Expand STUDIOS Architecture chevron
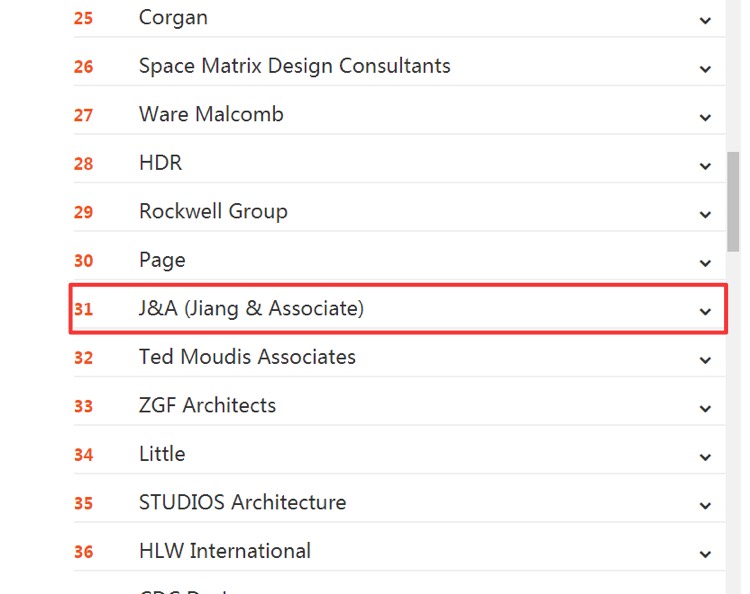The height and width of the screenshot is (594, 750). pos(705,505)
